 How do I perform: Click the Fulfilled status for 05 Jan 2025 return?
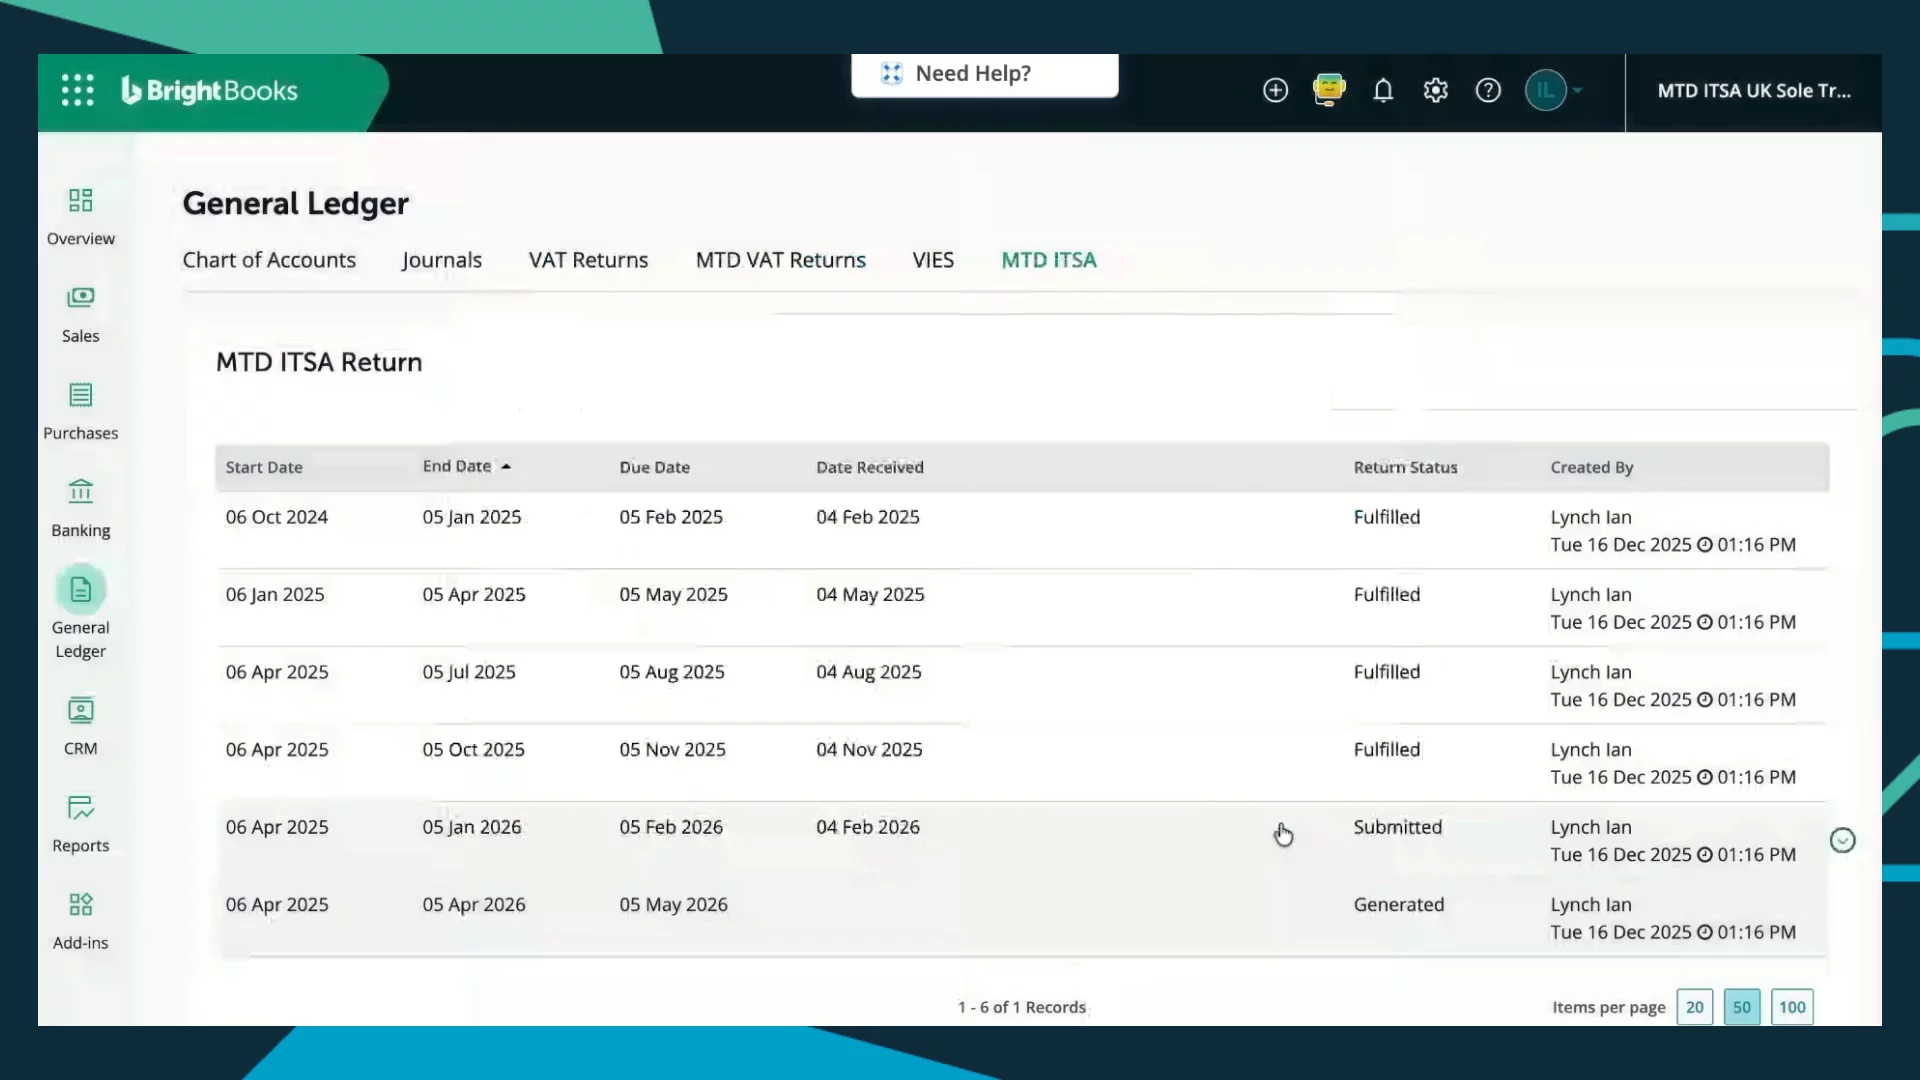click(1387, 517)
